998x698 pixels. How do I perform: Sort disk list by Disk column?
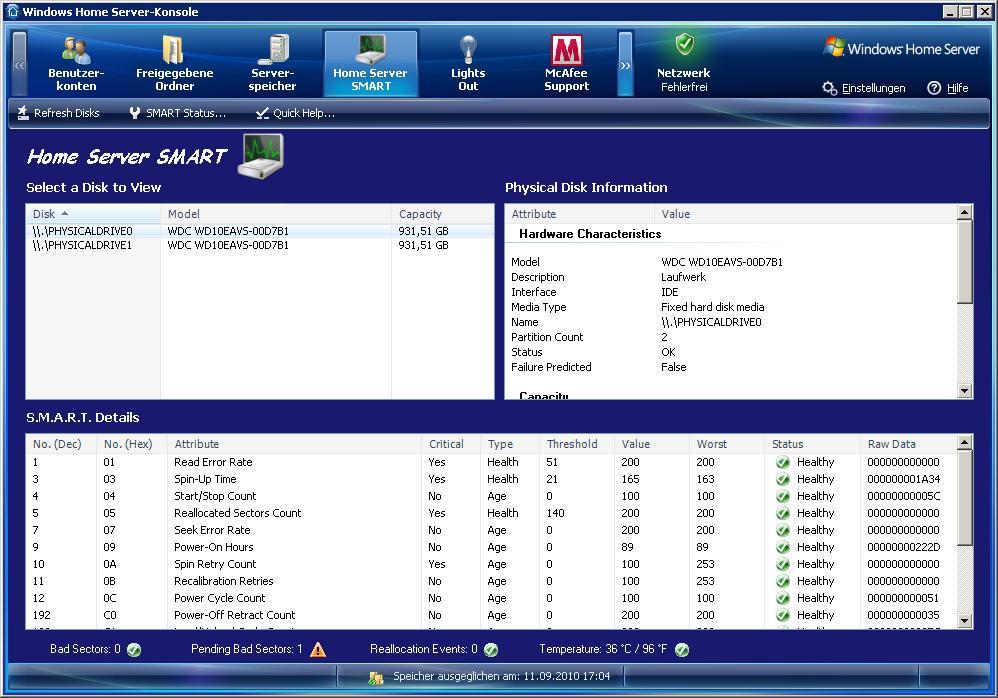(93, 214)
